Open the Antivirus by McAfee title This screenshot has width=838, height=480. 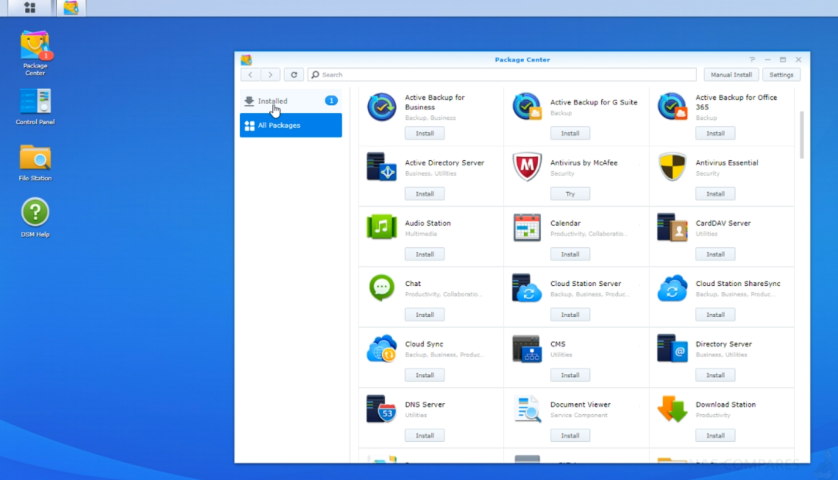tap(584, 162)
